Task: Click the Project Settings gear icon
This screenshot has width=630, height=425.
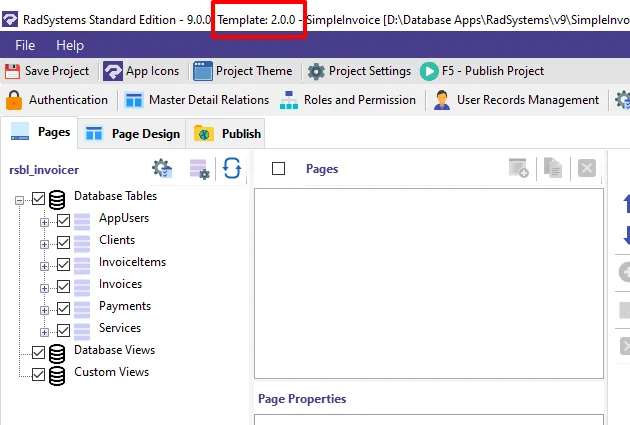Action: 316,72
